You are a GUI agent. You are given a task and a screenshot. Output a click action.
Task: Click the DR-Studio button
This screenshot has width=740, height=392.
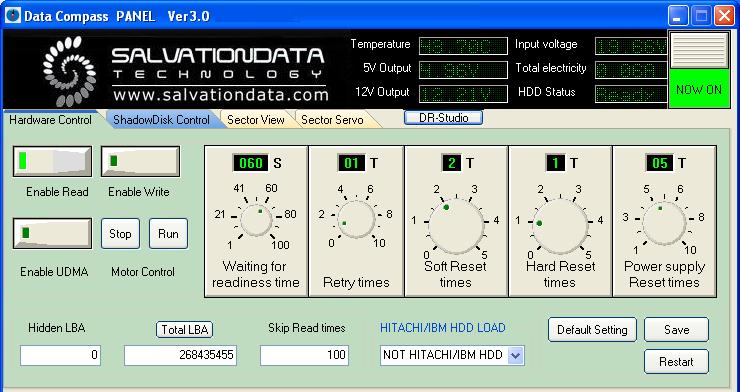point(443,117)
